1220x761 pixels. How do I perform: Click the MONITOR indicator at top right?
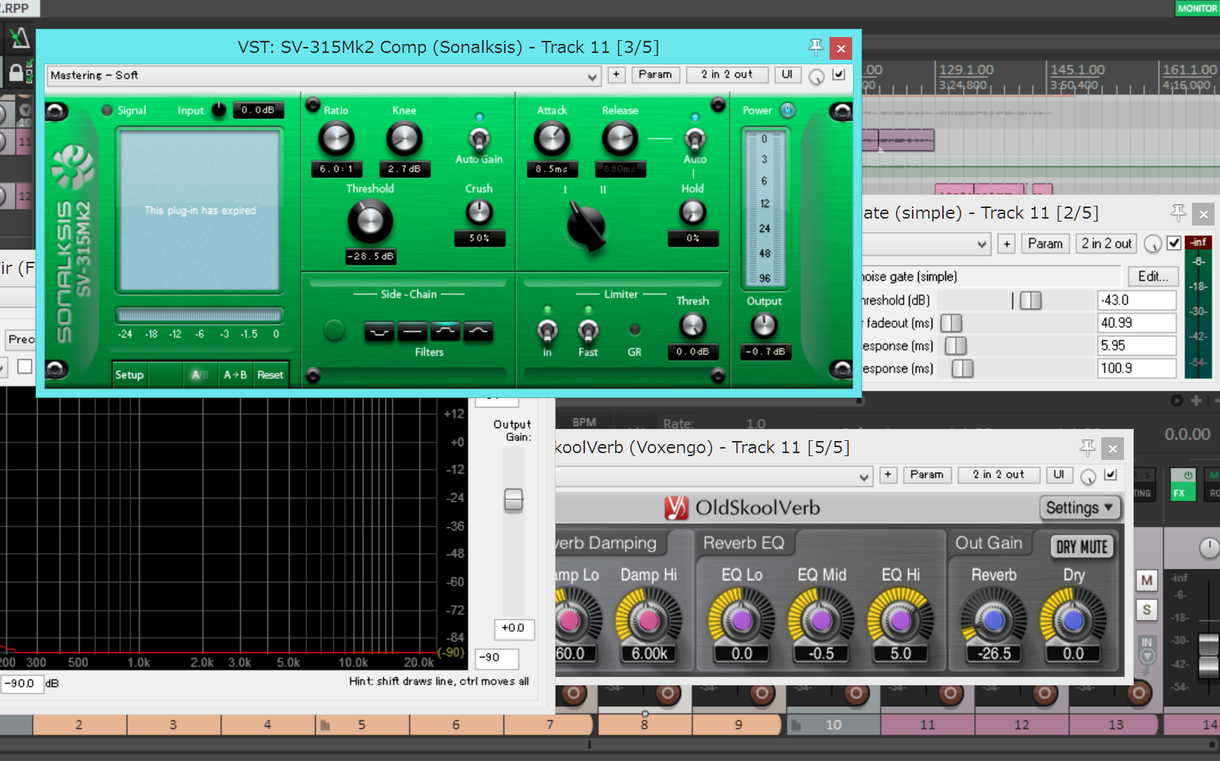click(1196, 8)
